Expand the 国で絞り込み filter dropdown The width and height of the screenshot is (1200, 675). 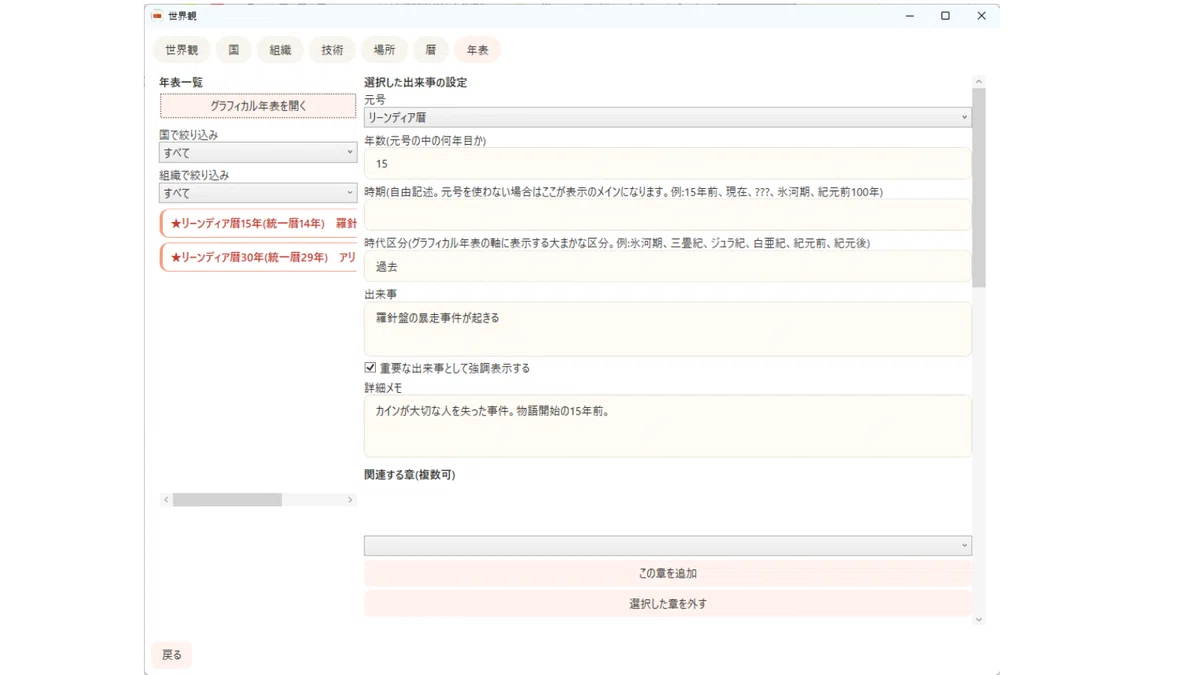[x=258, y=153]
